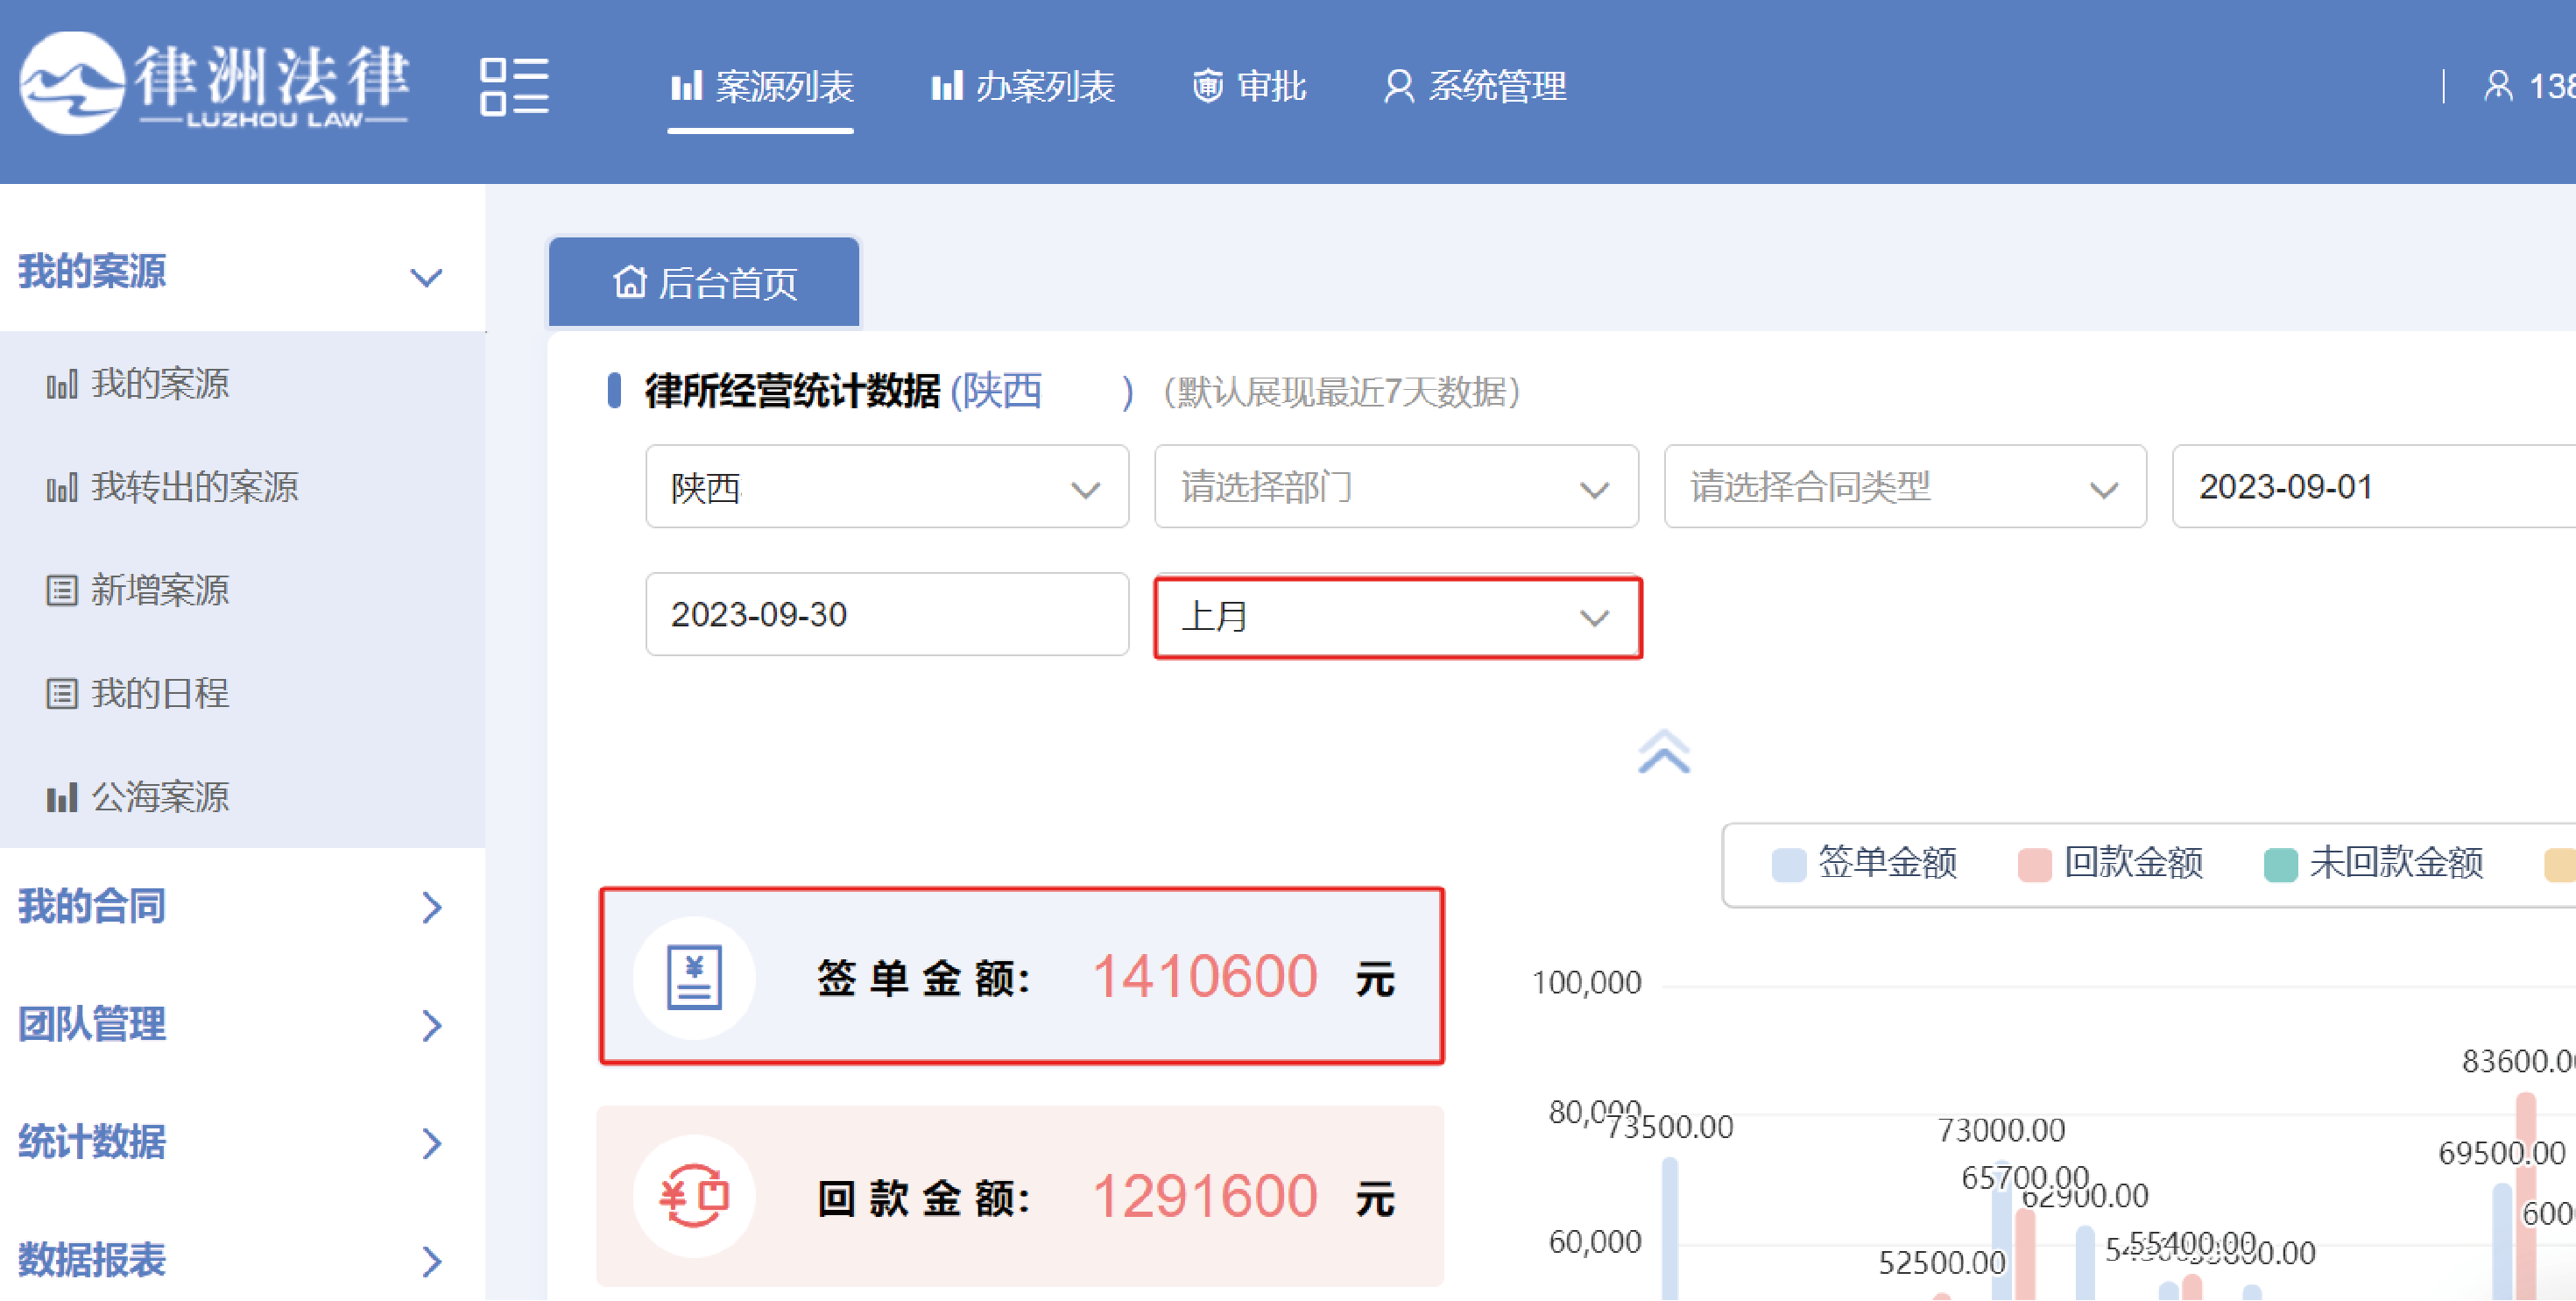Viewport: 2576px width, 1301px height.
Task: Expand the 我的合同 sidebar section
Action: (x=242, y=907)
